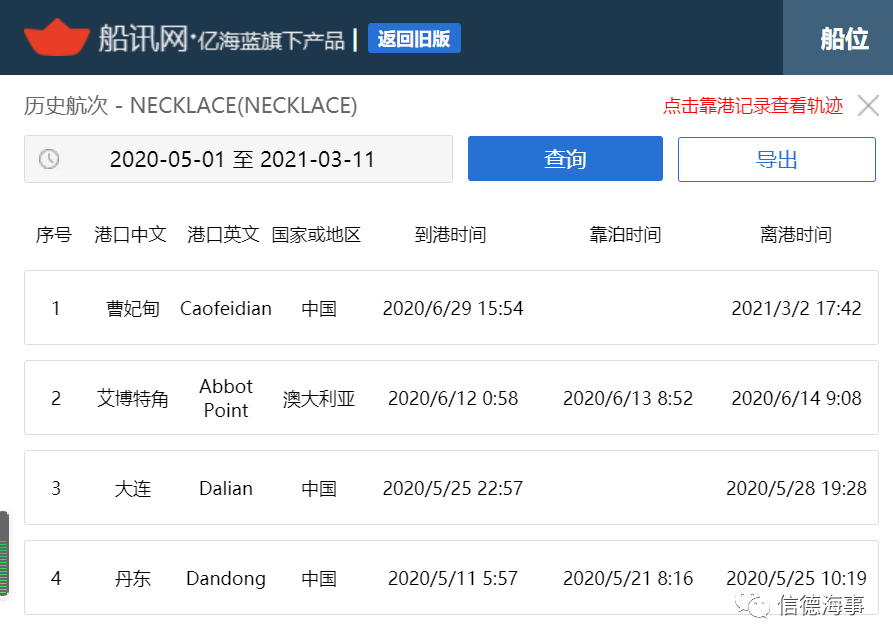The width and height of the screenshot is (893, 644).
Task: Click the 船讯网 site title
Action: pyautogui.click(x=143, y=38)
